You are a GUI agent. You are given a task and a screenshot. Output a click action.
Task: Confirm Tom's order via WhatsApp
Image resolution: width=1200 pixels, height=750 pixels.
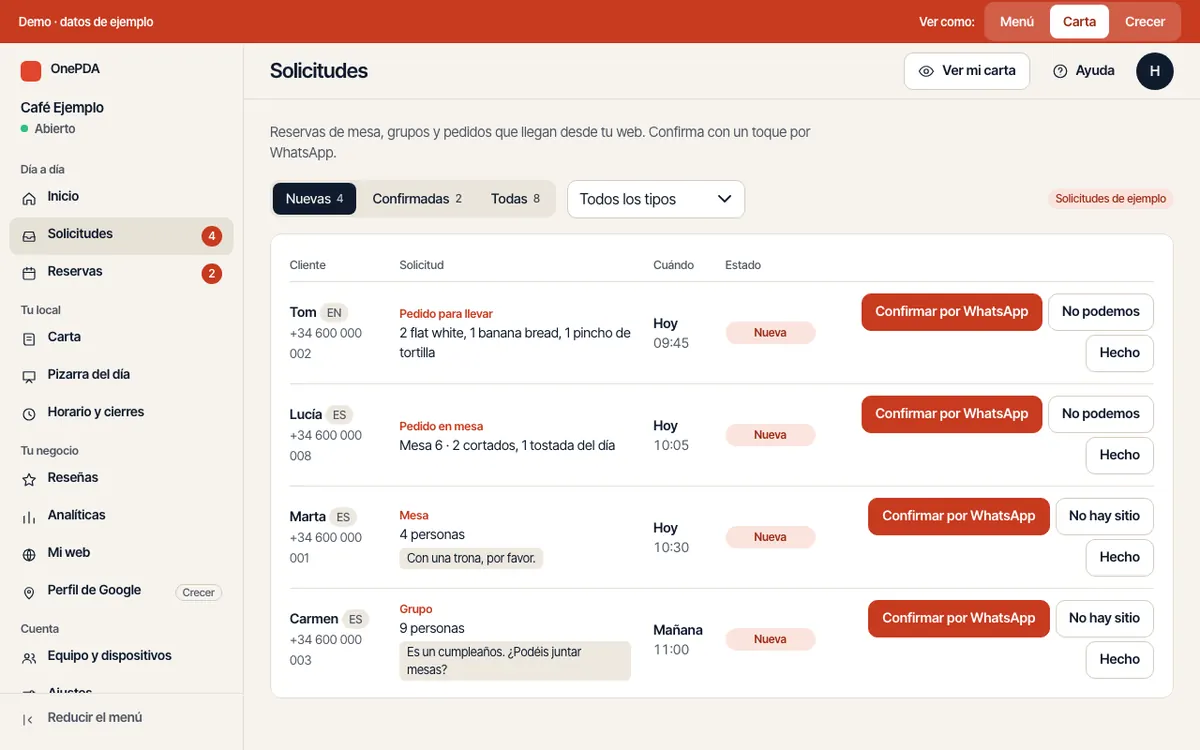point(952,312)
